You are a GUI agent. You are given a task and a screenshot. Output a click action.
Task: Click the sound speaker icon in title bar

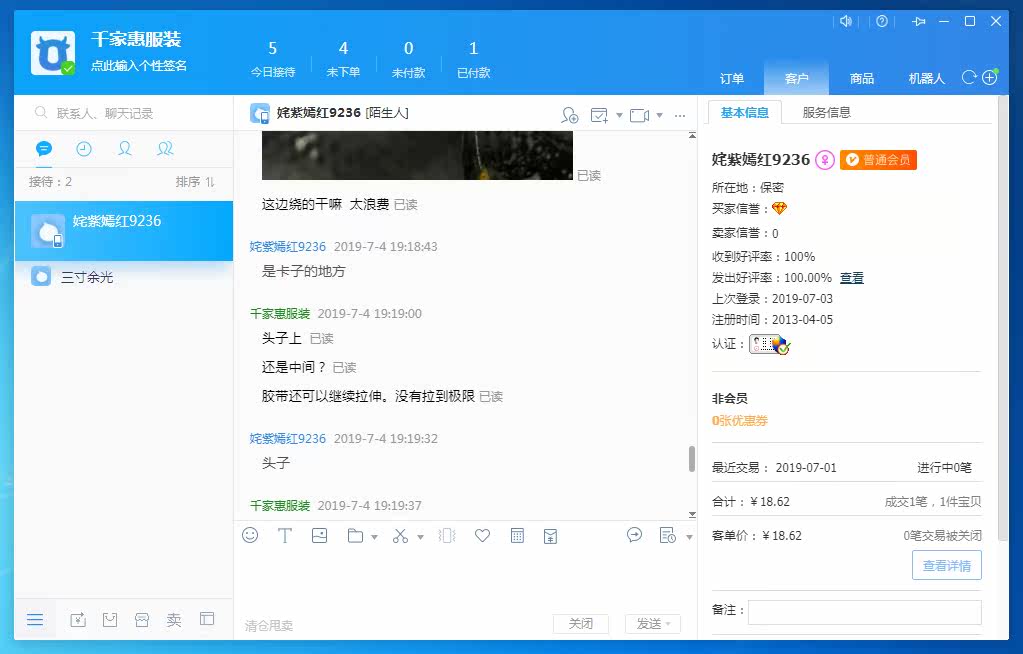[x=846, y=22]
